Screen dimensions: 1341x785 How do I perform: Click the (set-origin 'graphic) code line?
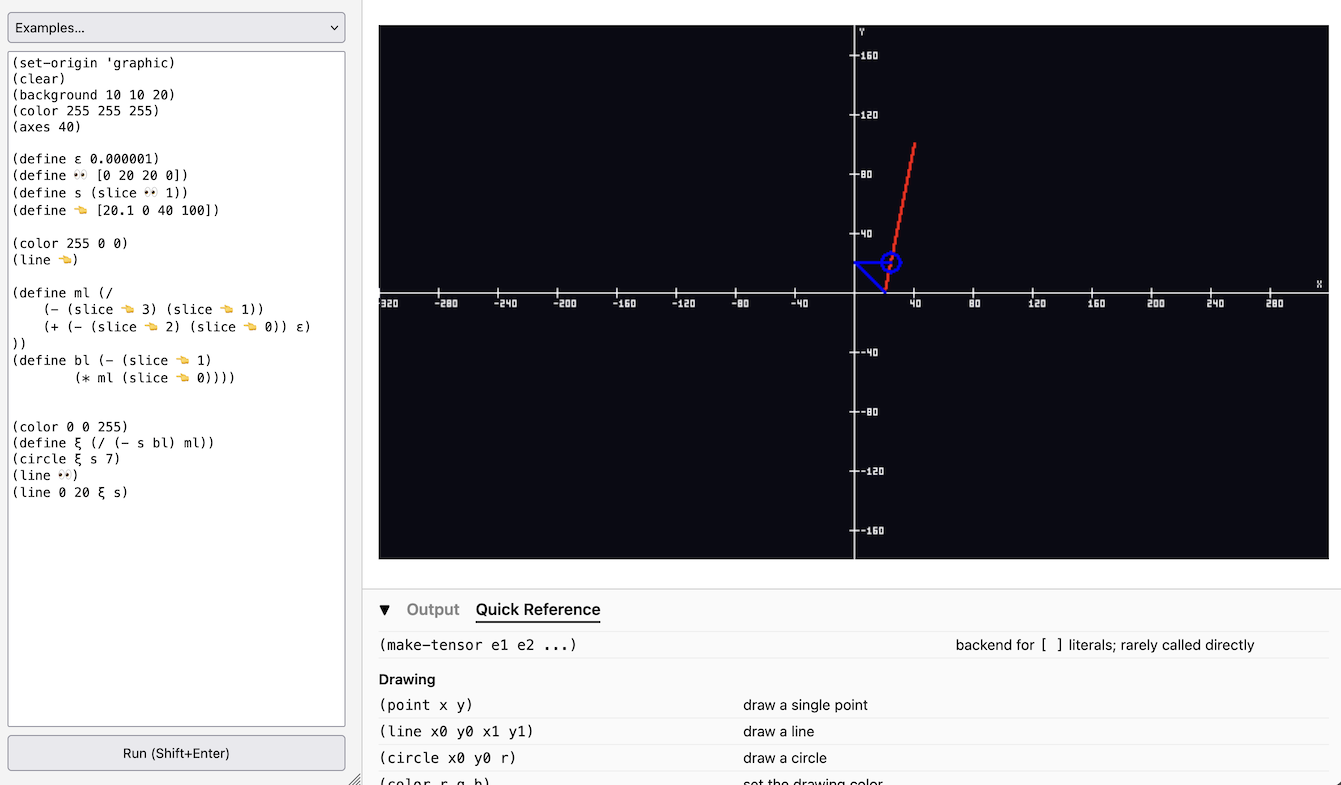(x=94, y=63)
